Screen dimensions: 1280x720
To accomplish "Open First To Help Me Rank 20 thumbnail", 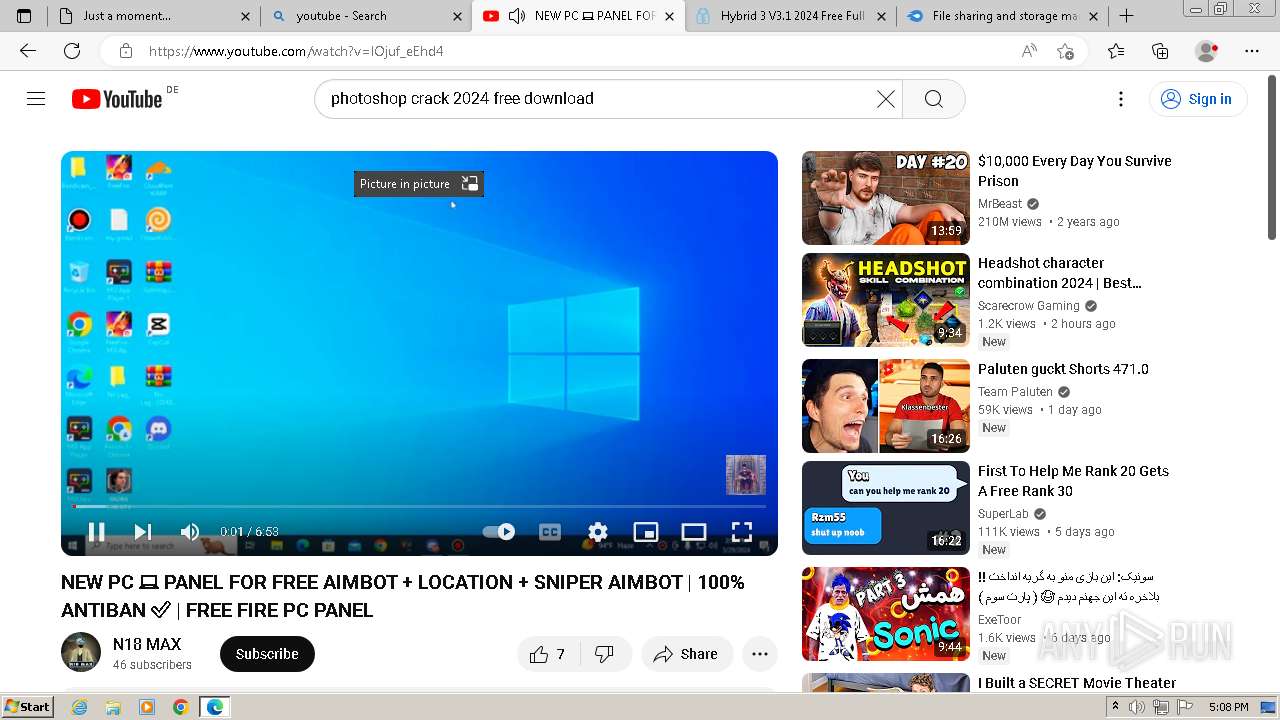I will click(x=886, y=508).
